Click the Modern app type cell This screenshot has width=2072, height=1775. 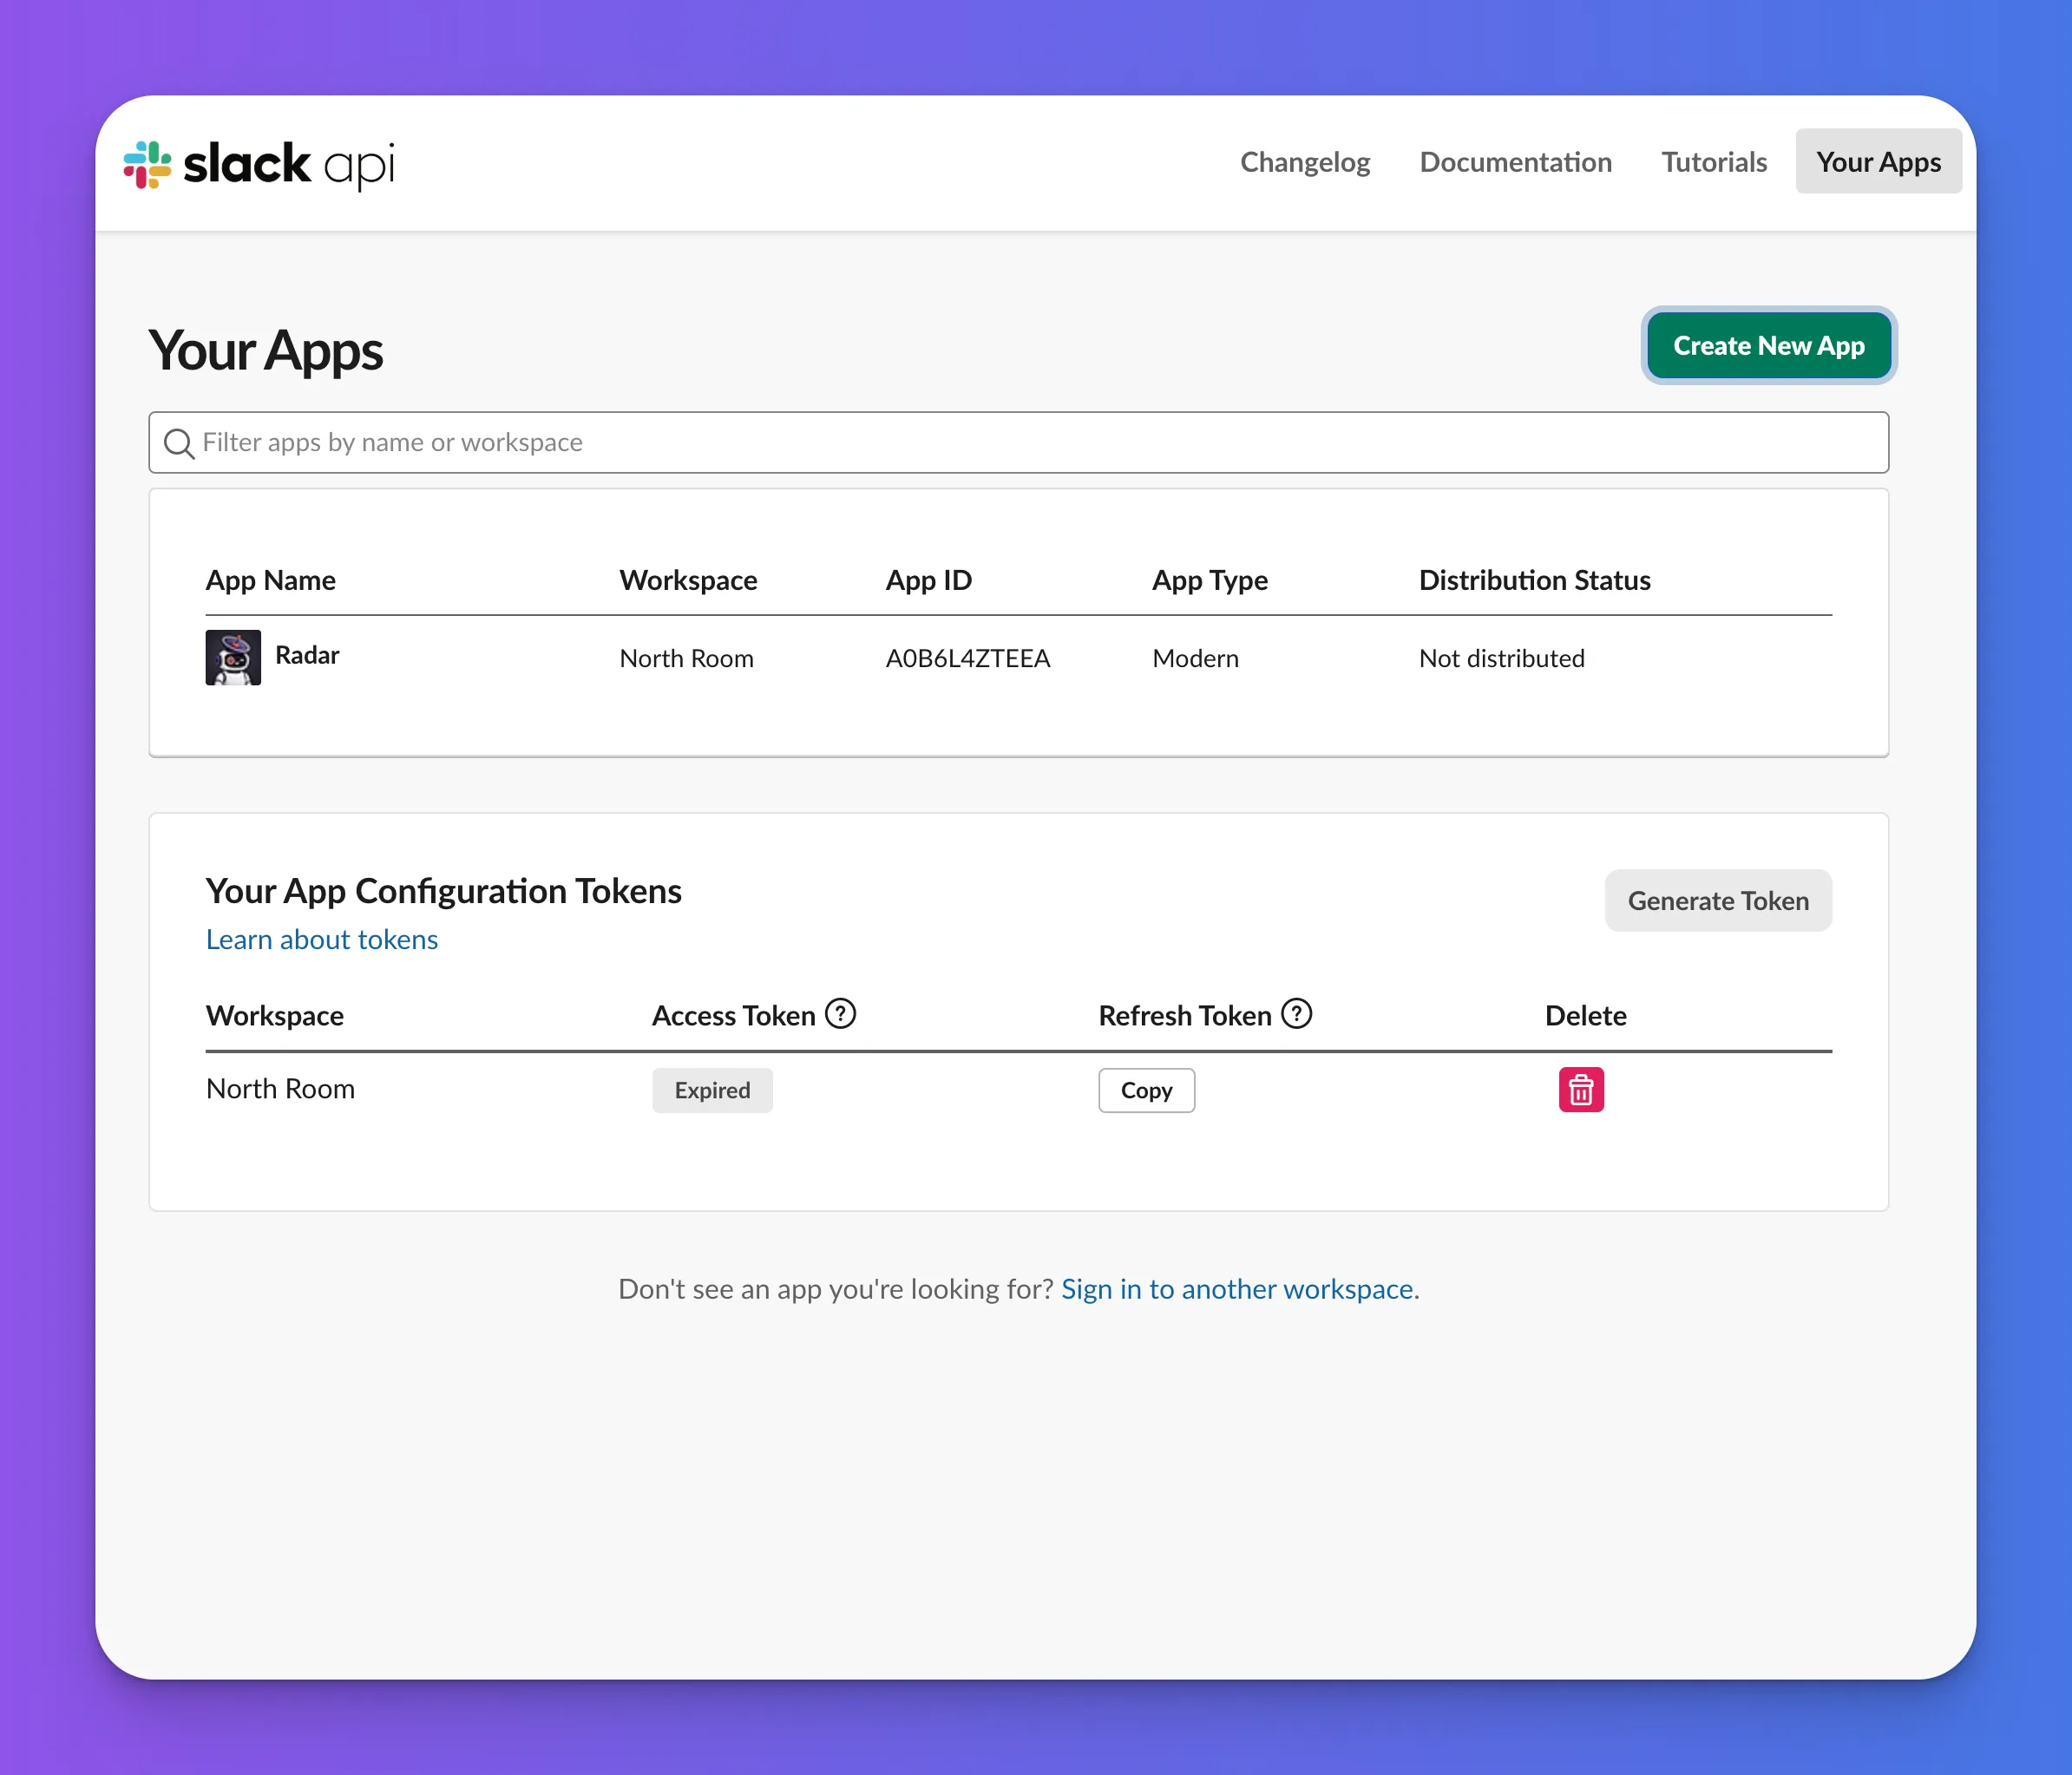(1195, 658)
